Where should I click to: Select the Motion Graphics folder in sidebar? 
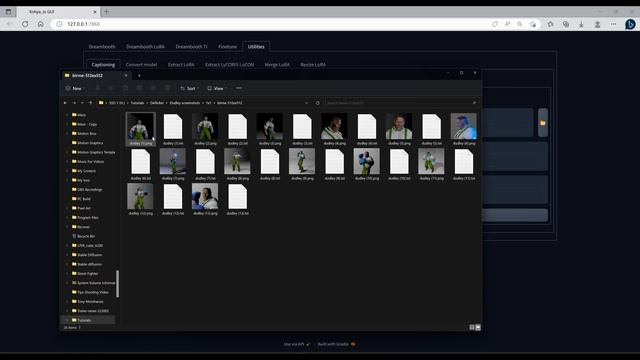click(87, 143)
